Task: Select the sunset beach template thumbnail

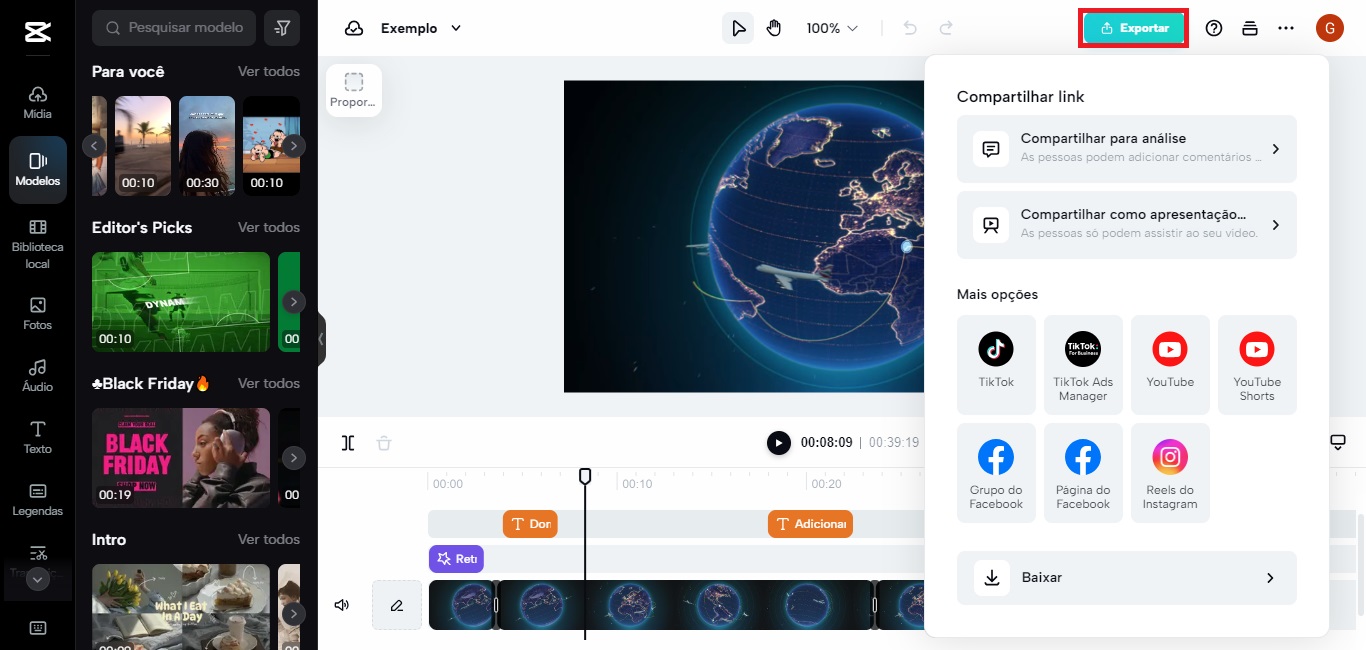Action: (x=143, y=146)
